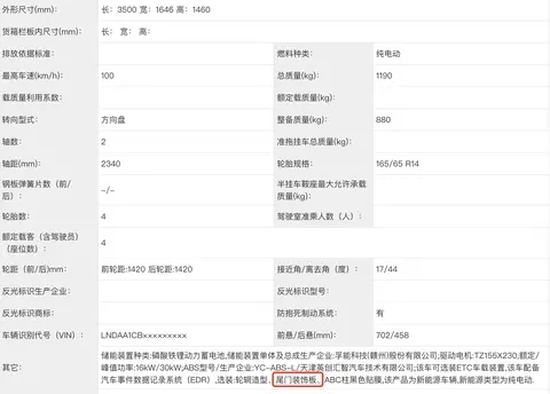Click the 额定载质量(kg) label
This screenshot has width=550, height=394.
[x=306, y=98]
